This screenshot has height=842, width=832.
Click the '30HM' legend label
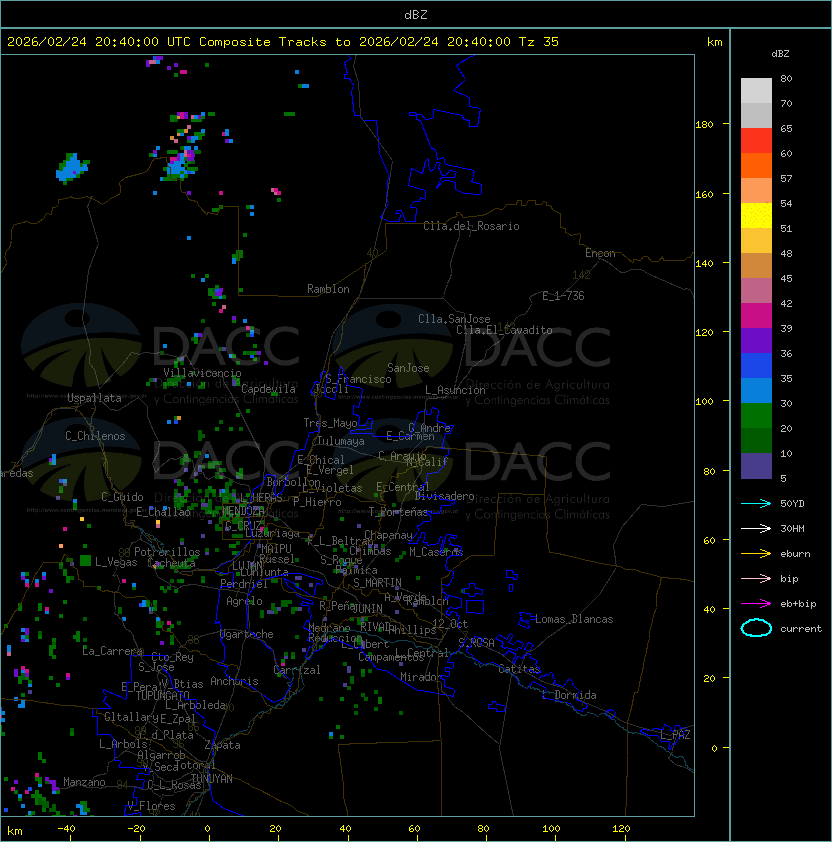[792, 529]
